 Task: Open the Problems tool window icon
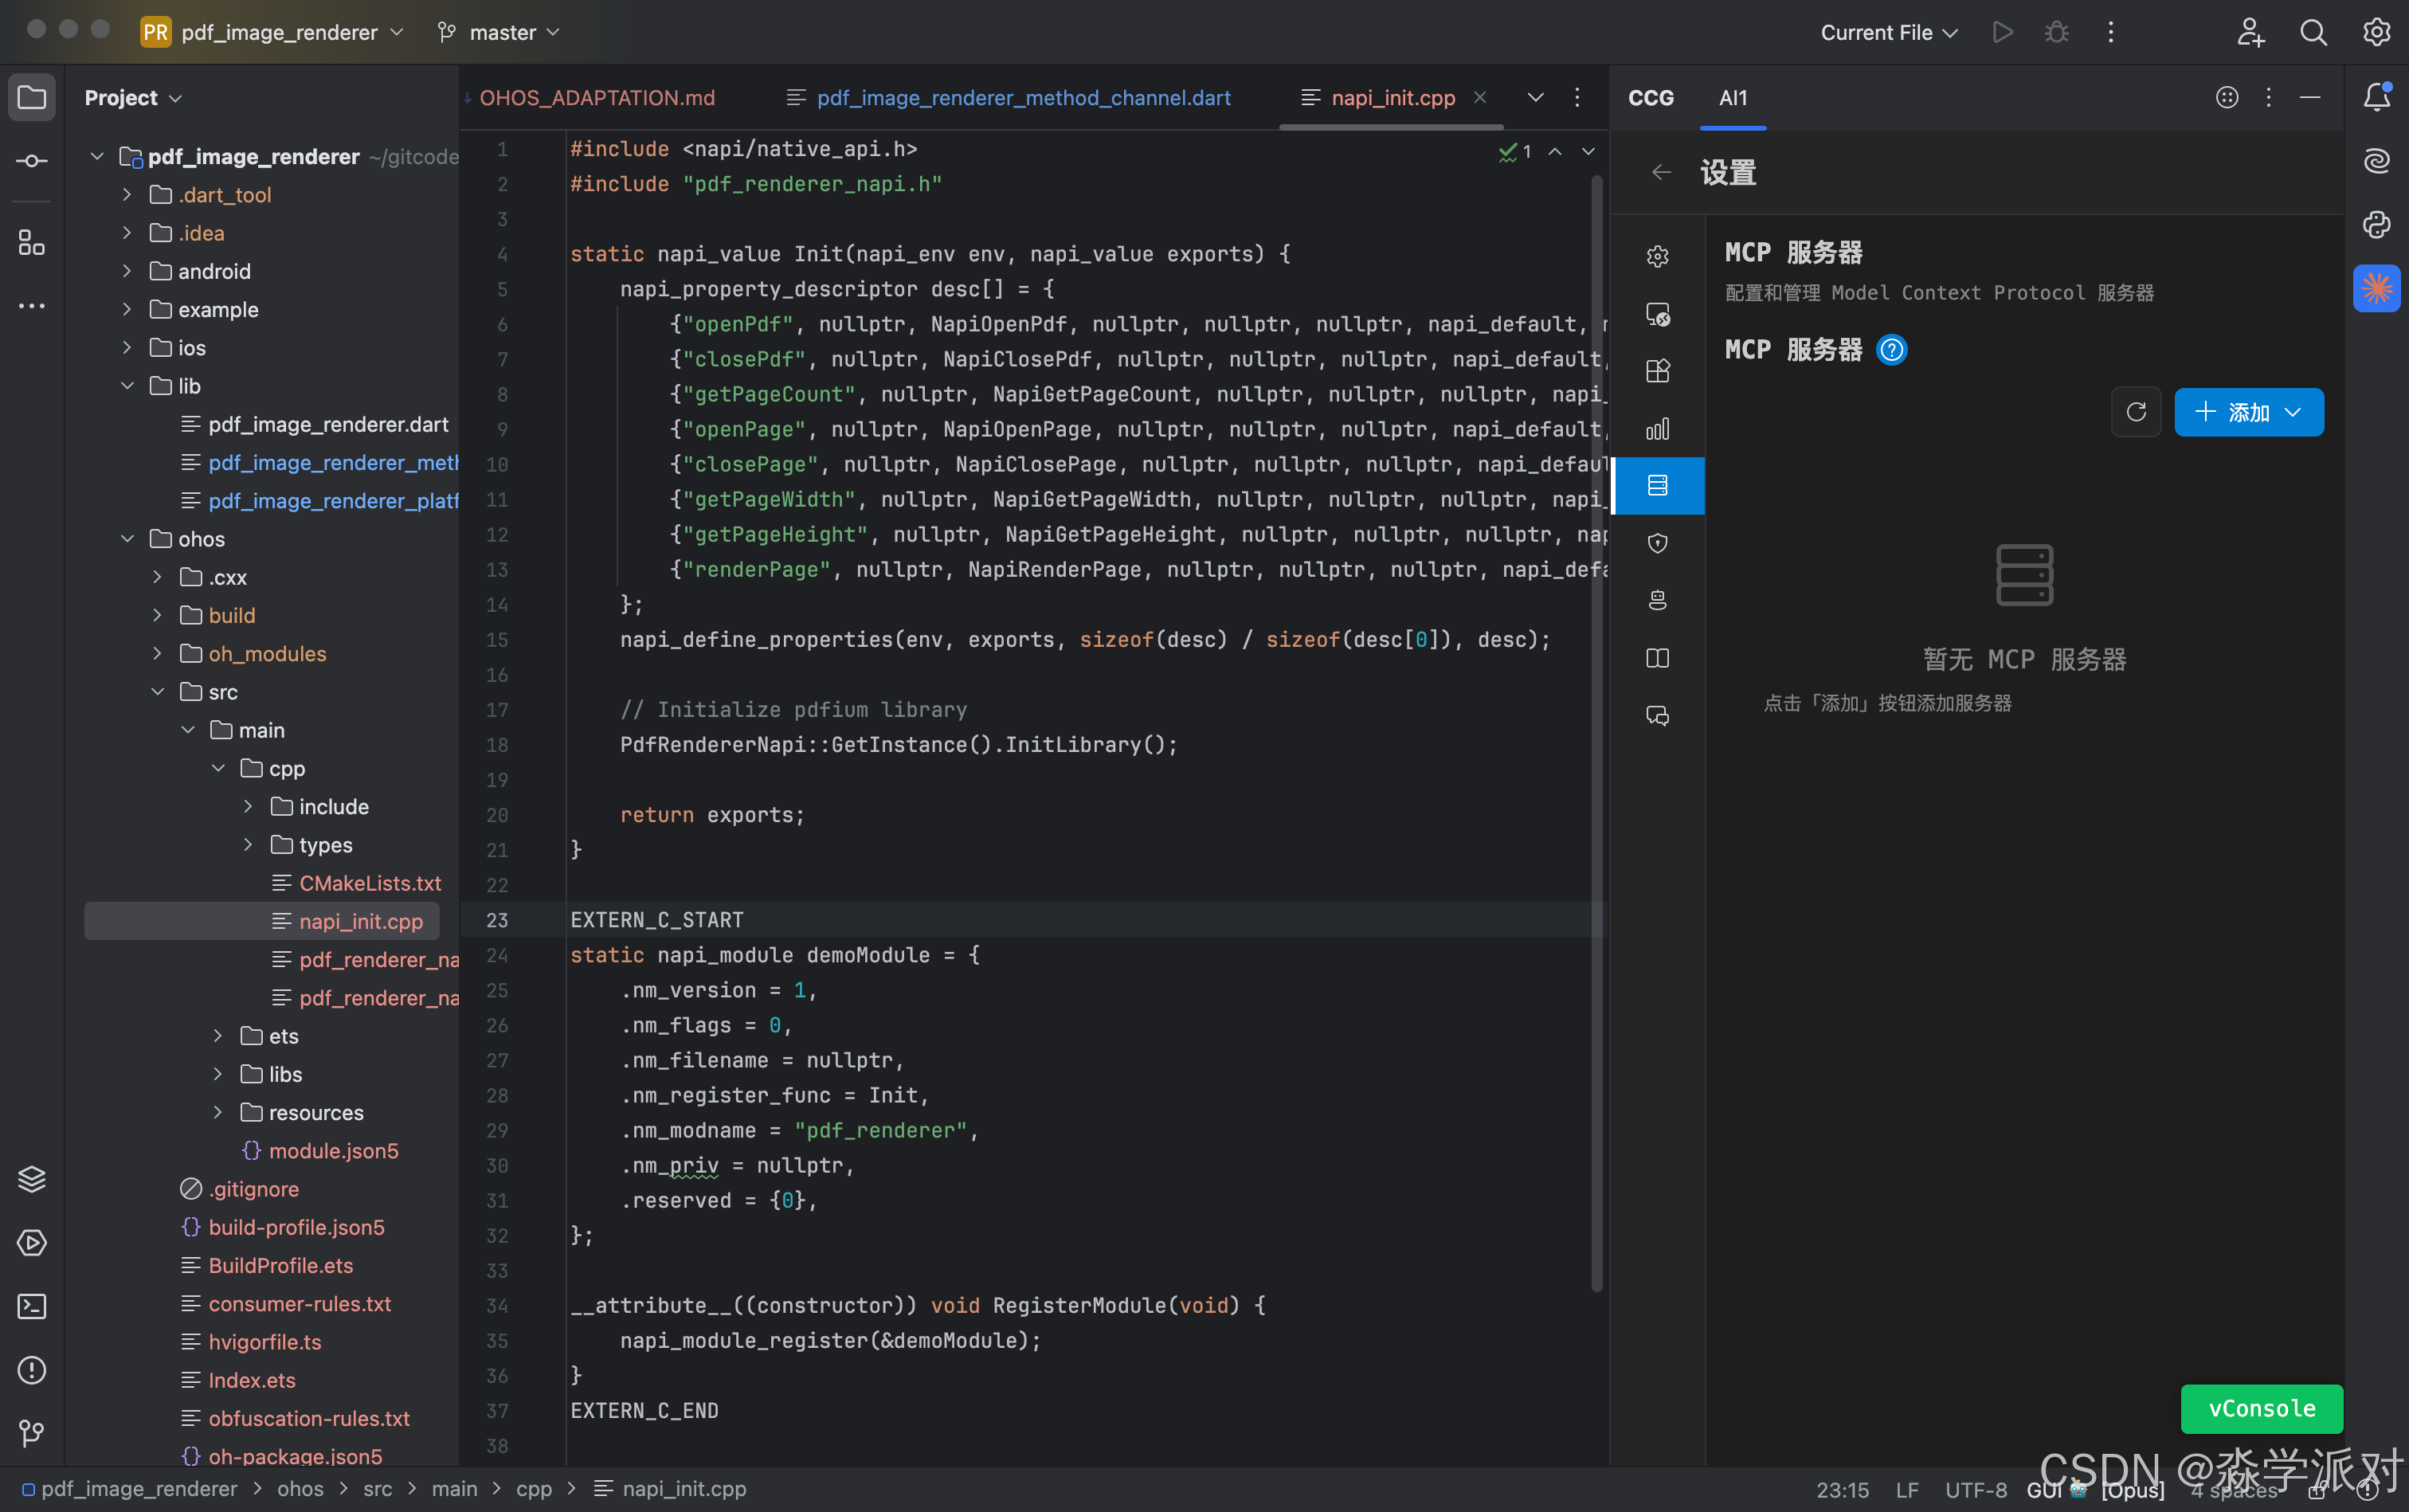tap(32, 1370)
